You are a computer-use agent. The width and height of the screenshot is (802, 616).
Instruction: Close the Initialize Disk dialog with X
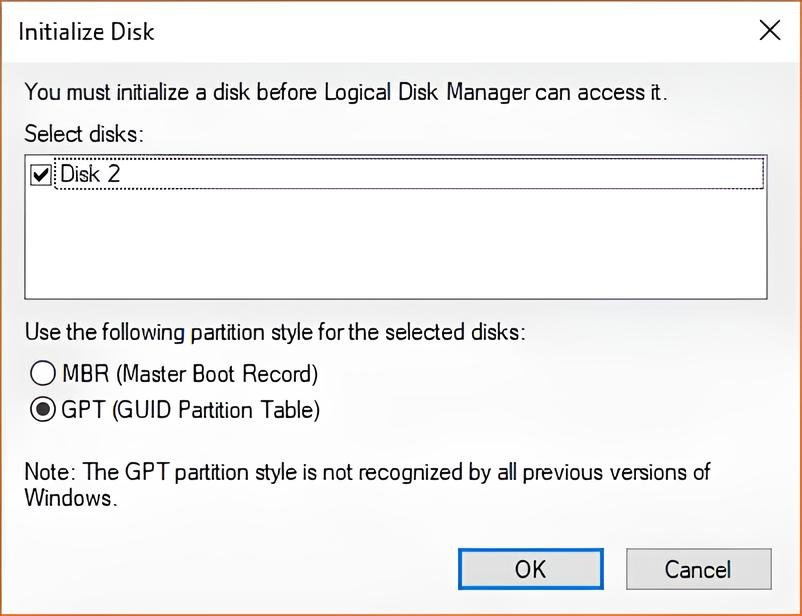(770, 31)
